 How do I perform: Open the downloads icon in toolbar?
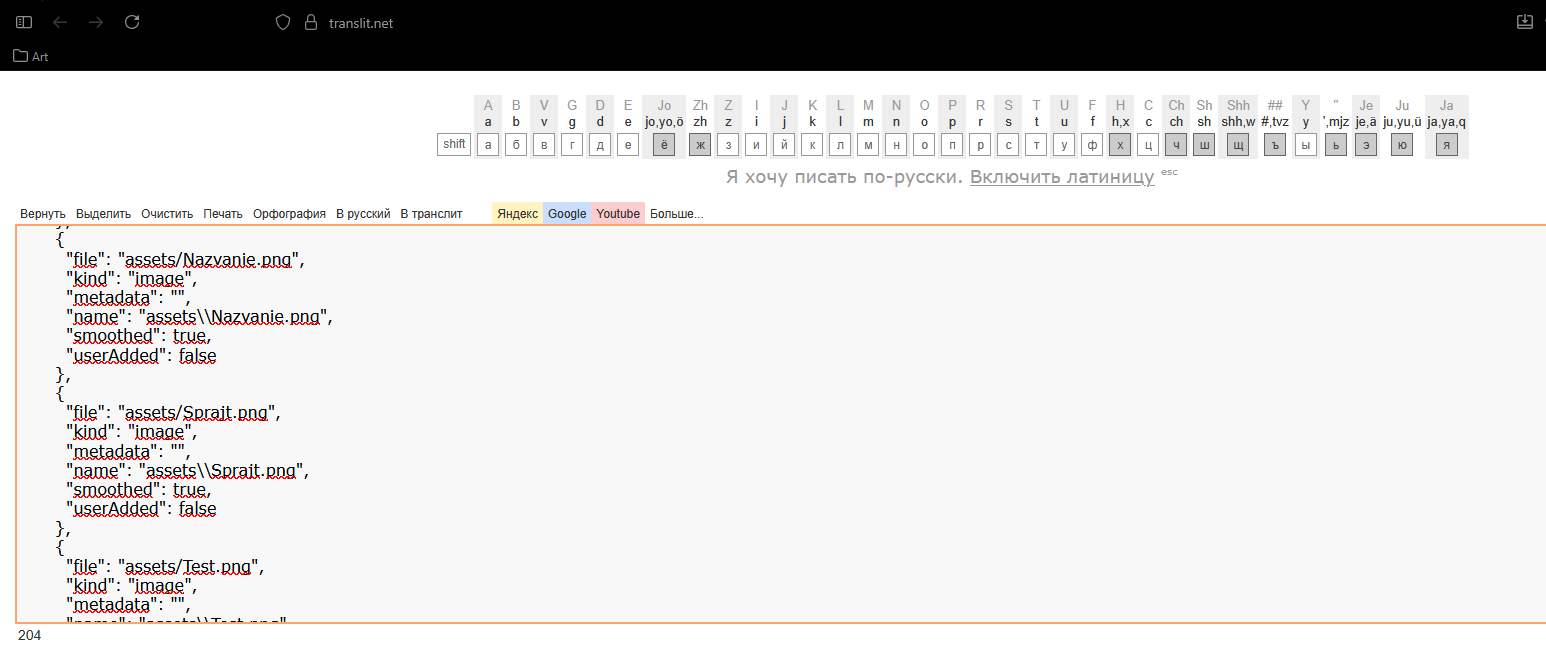(x=1524, y=22)
